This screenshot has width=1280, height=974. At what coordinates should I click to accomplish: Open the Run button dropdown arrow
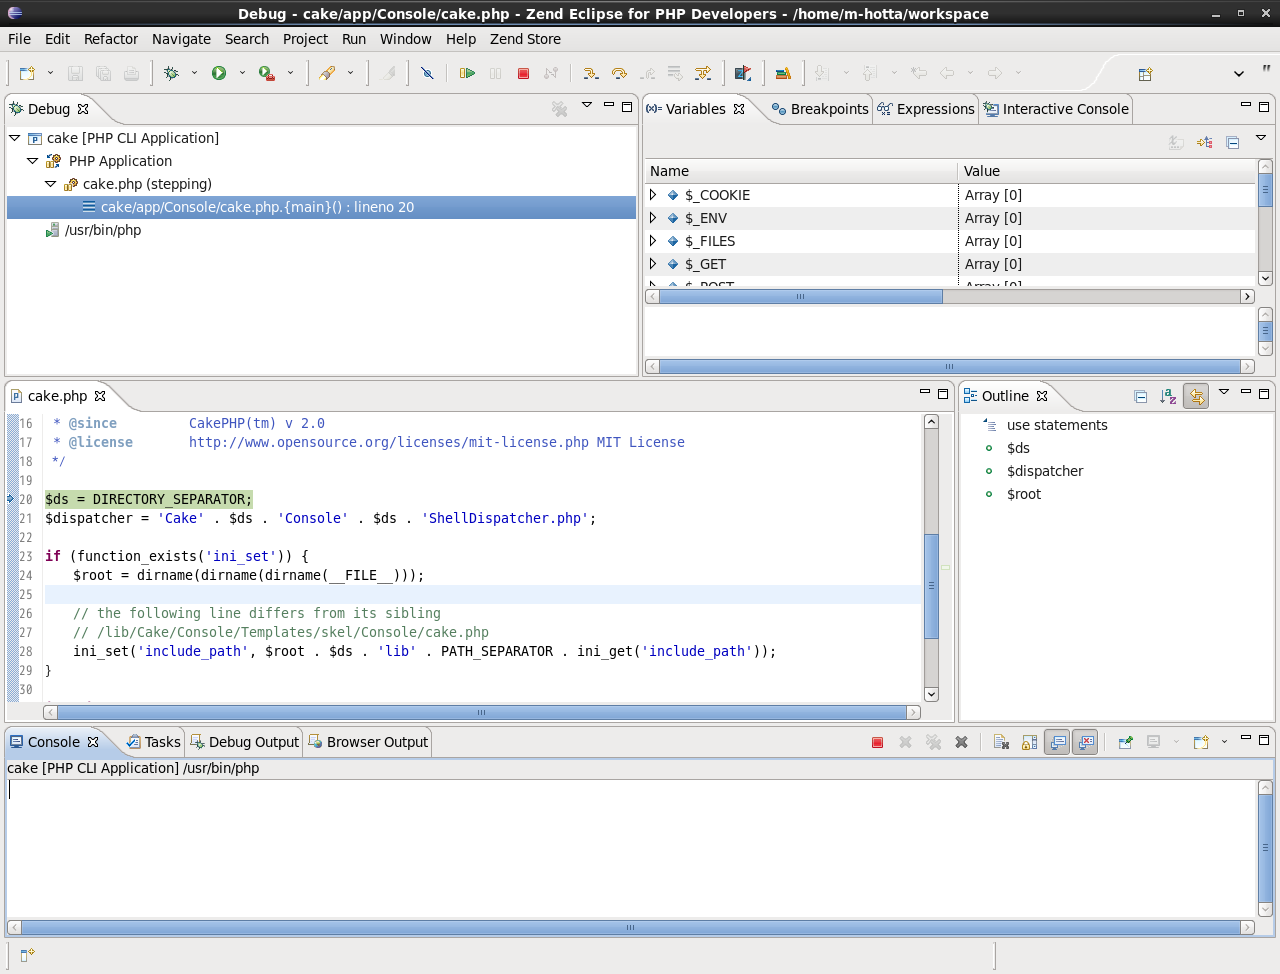[242, 73]
